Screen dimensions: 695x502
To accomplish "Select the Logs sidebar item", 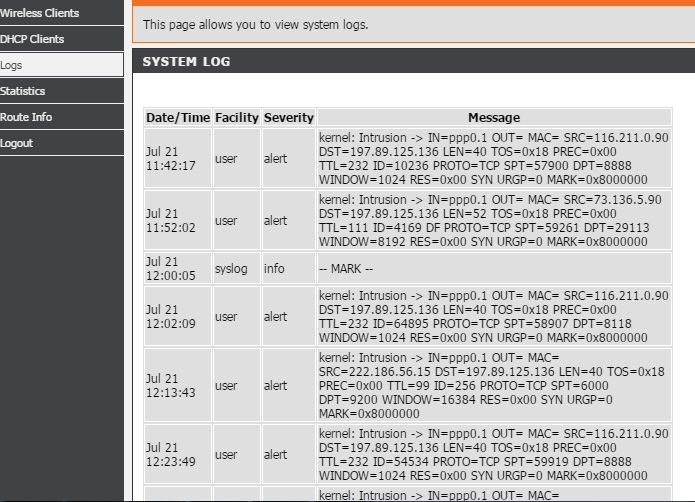I will coord(12,65).
